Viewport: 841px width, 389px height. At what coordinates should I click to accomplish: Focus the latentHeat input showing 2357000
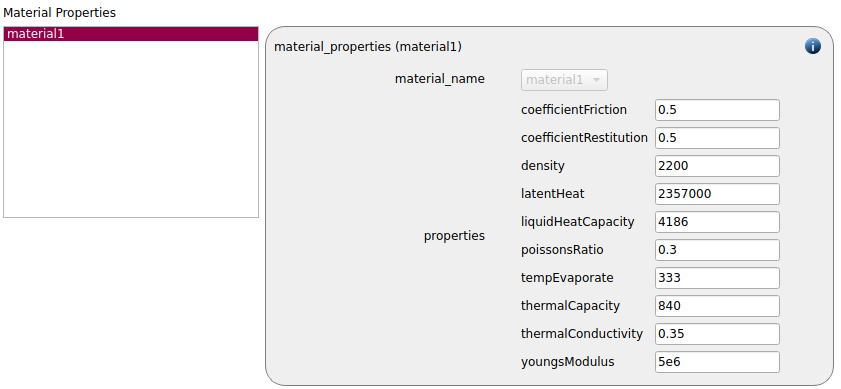[717, 194]
